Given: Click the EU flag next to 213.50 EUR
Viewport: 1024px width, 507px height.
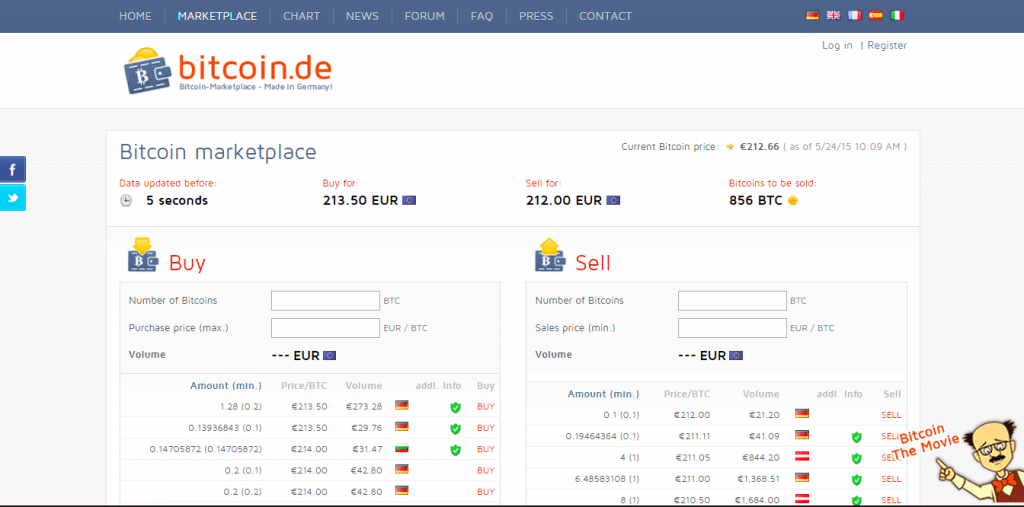Looking at the screenshot, I should (409, 201).
